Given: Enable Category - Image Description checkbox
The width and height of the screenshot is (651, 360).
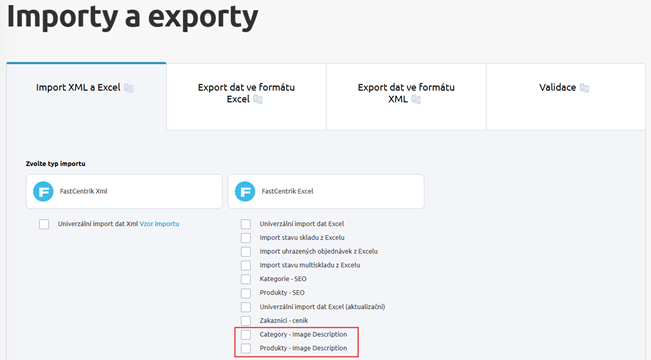Looking at the screenshot, I should [246, 335].
